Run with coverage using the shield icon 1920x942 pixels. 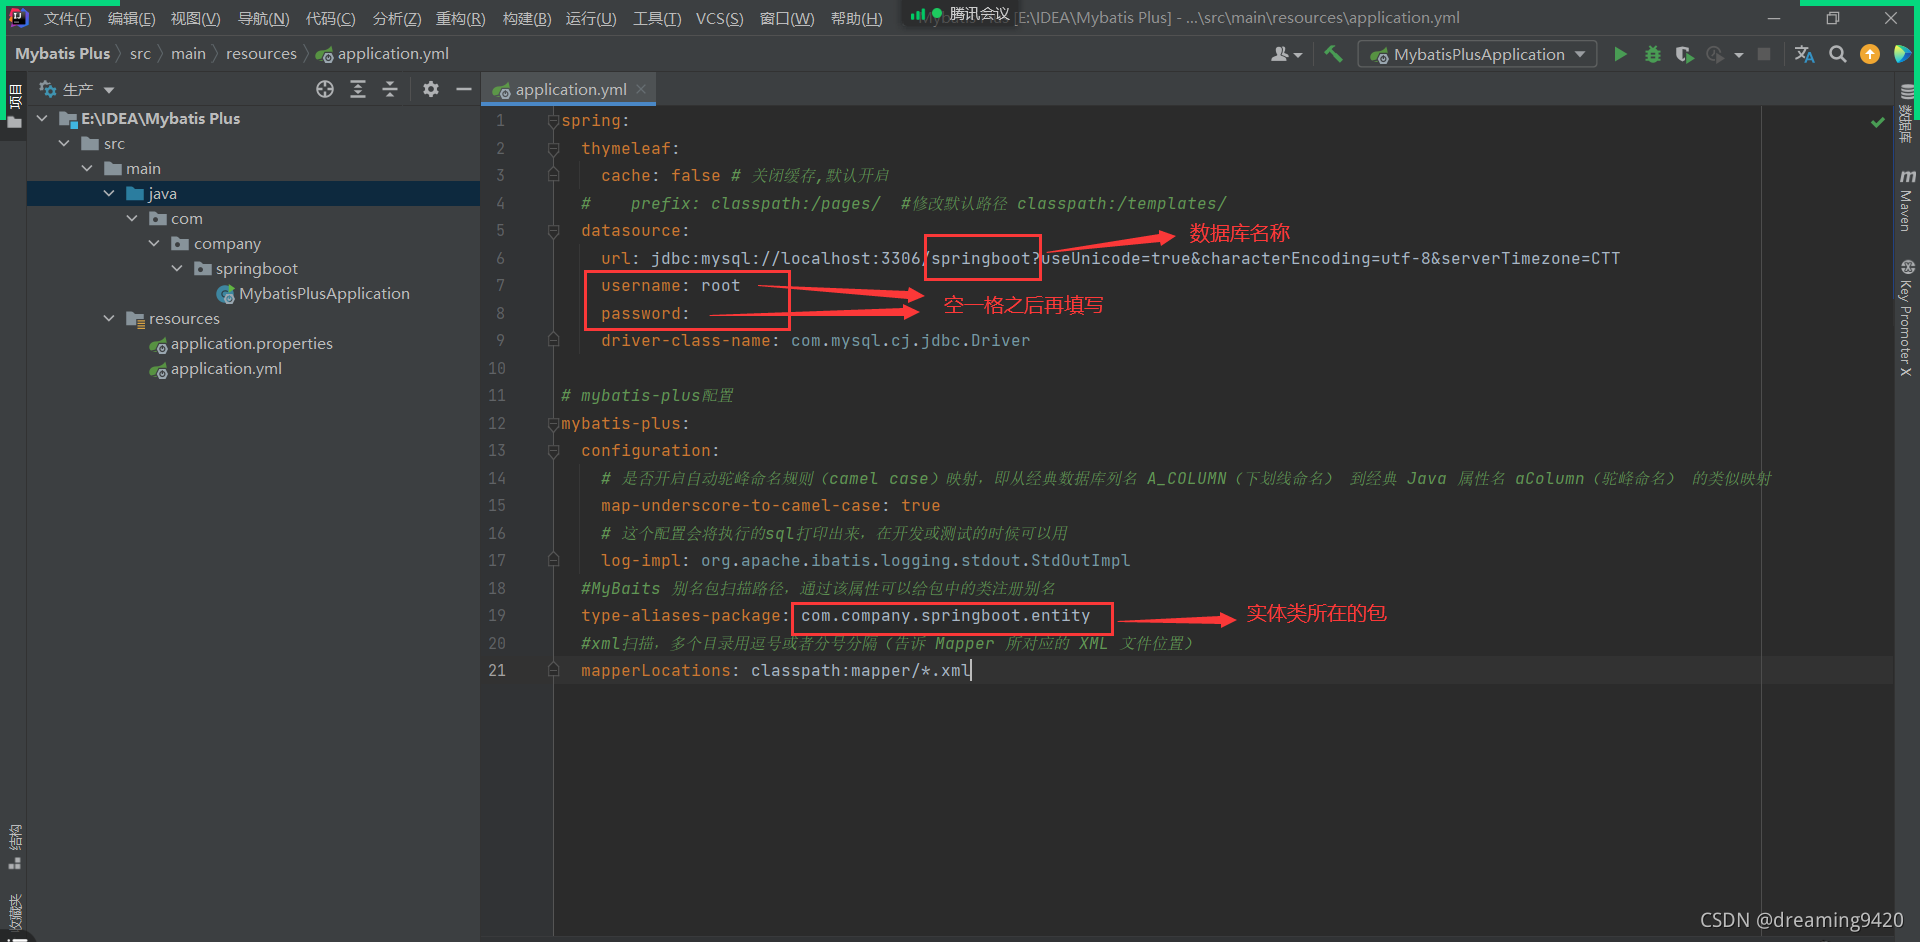coord(1684,54)
